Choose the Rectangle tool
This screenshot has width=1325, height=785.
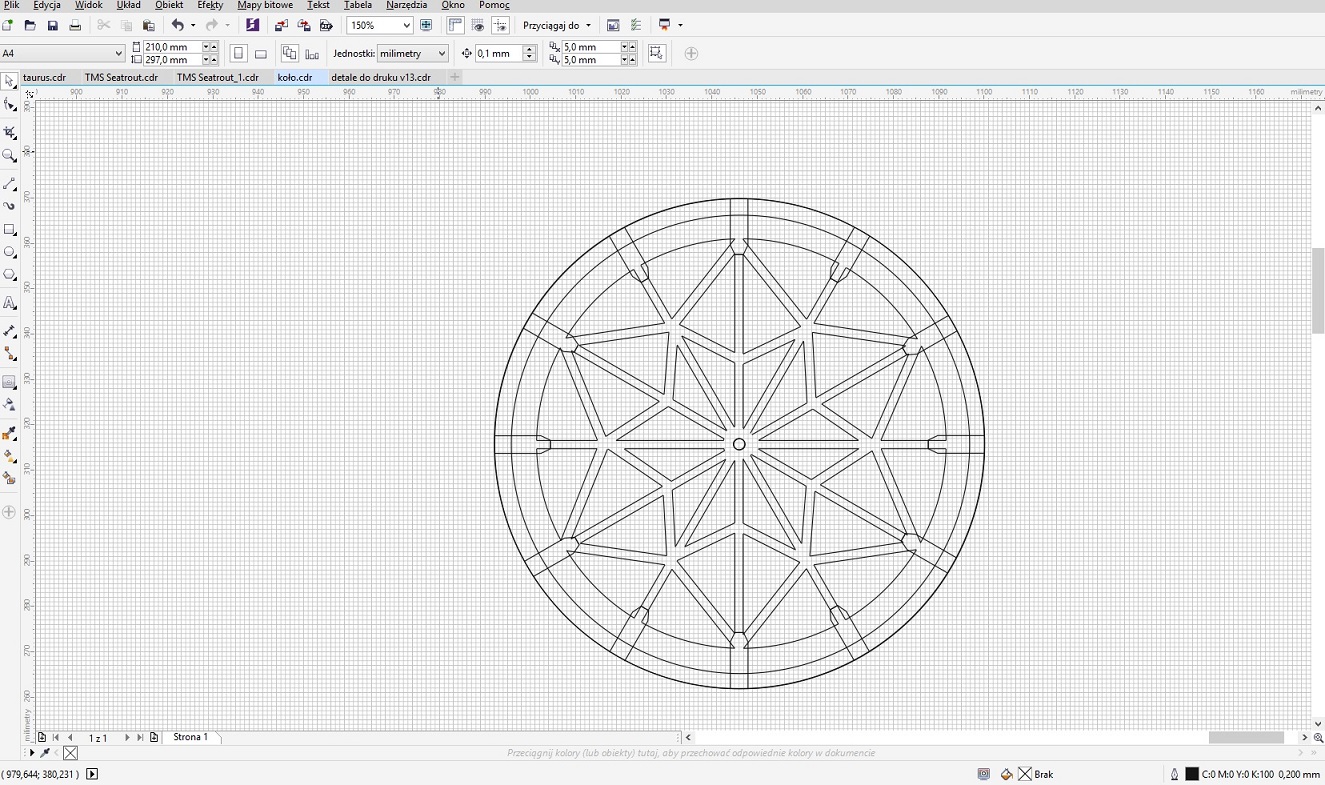tap(10, 229)
